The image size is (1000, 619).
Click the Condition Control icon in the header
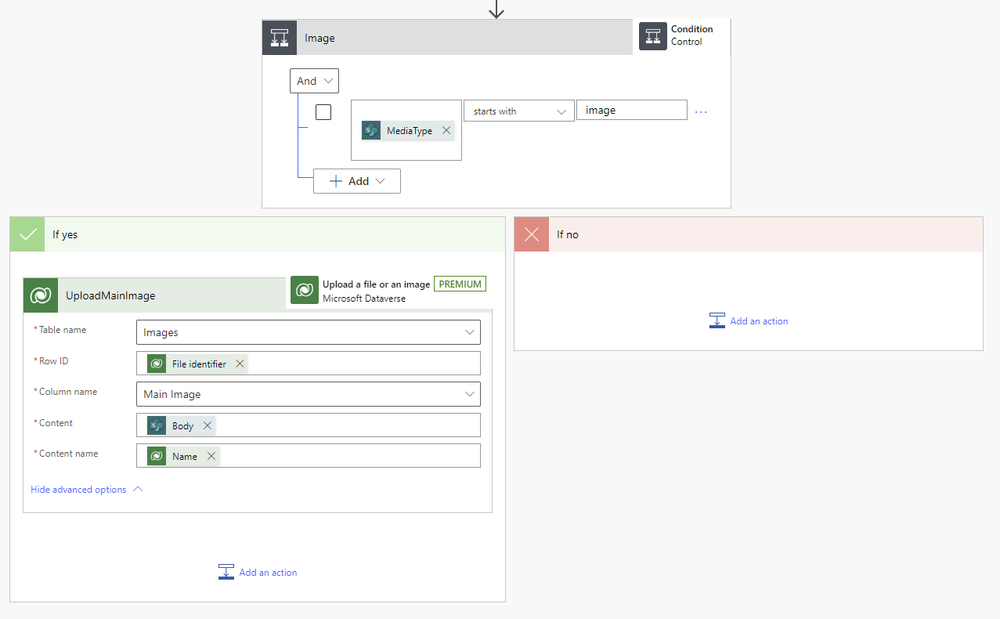coord(653,35)
